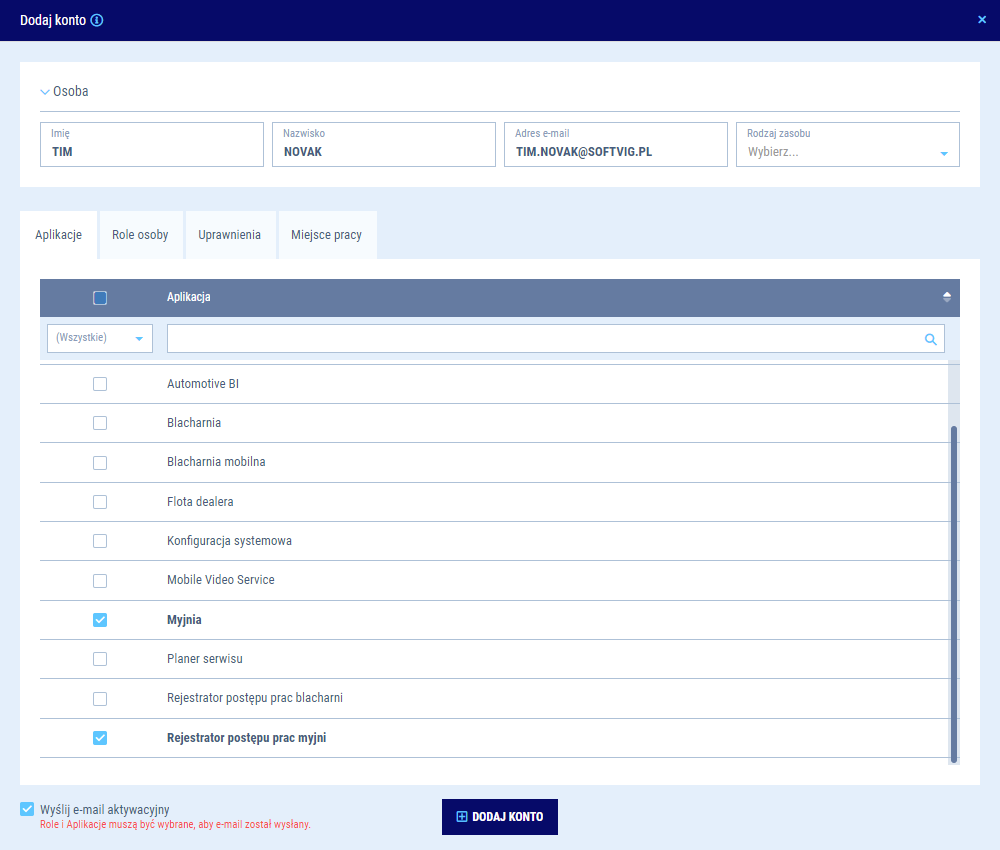Open the Uprawnienia tab
The width and height of the screenshot is (1000, 850).
pyautogui.click(x=229, y=235)
